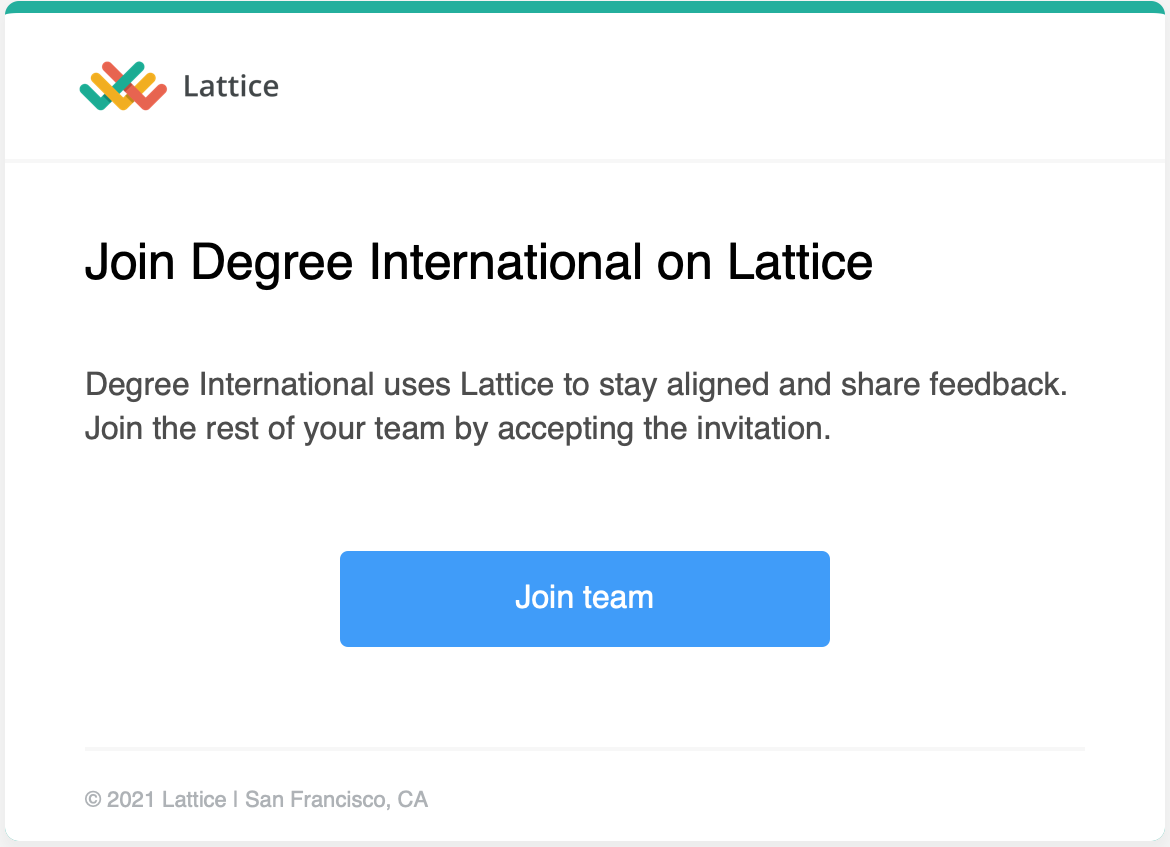1170x847 pixels.
Task: Click the teal accent bar at the top
Action: point(585,7)
